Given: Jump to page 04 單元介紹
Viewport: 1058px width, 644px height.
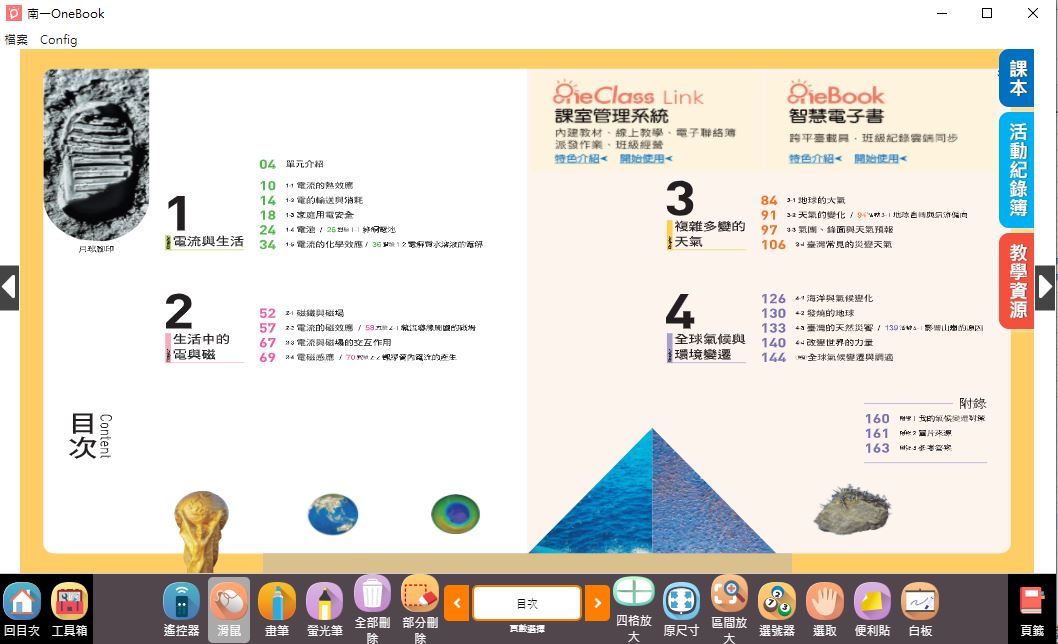Looking at the screenshot, I should pyautogui.click(x=291, y=164).
